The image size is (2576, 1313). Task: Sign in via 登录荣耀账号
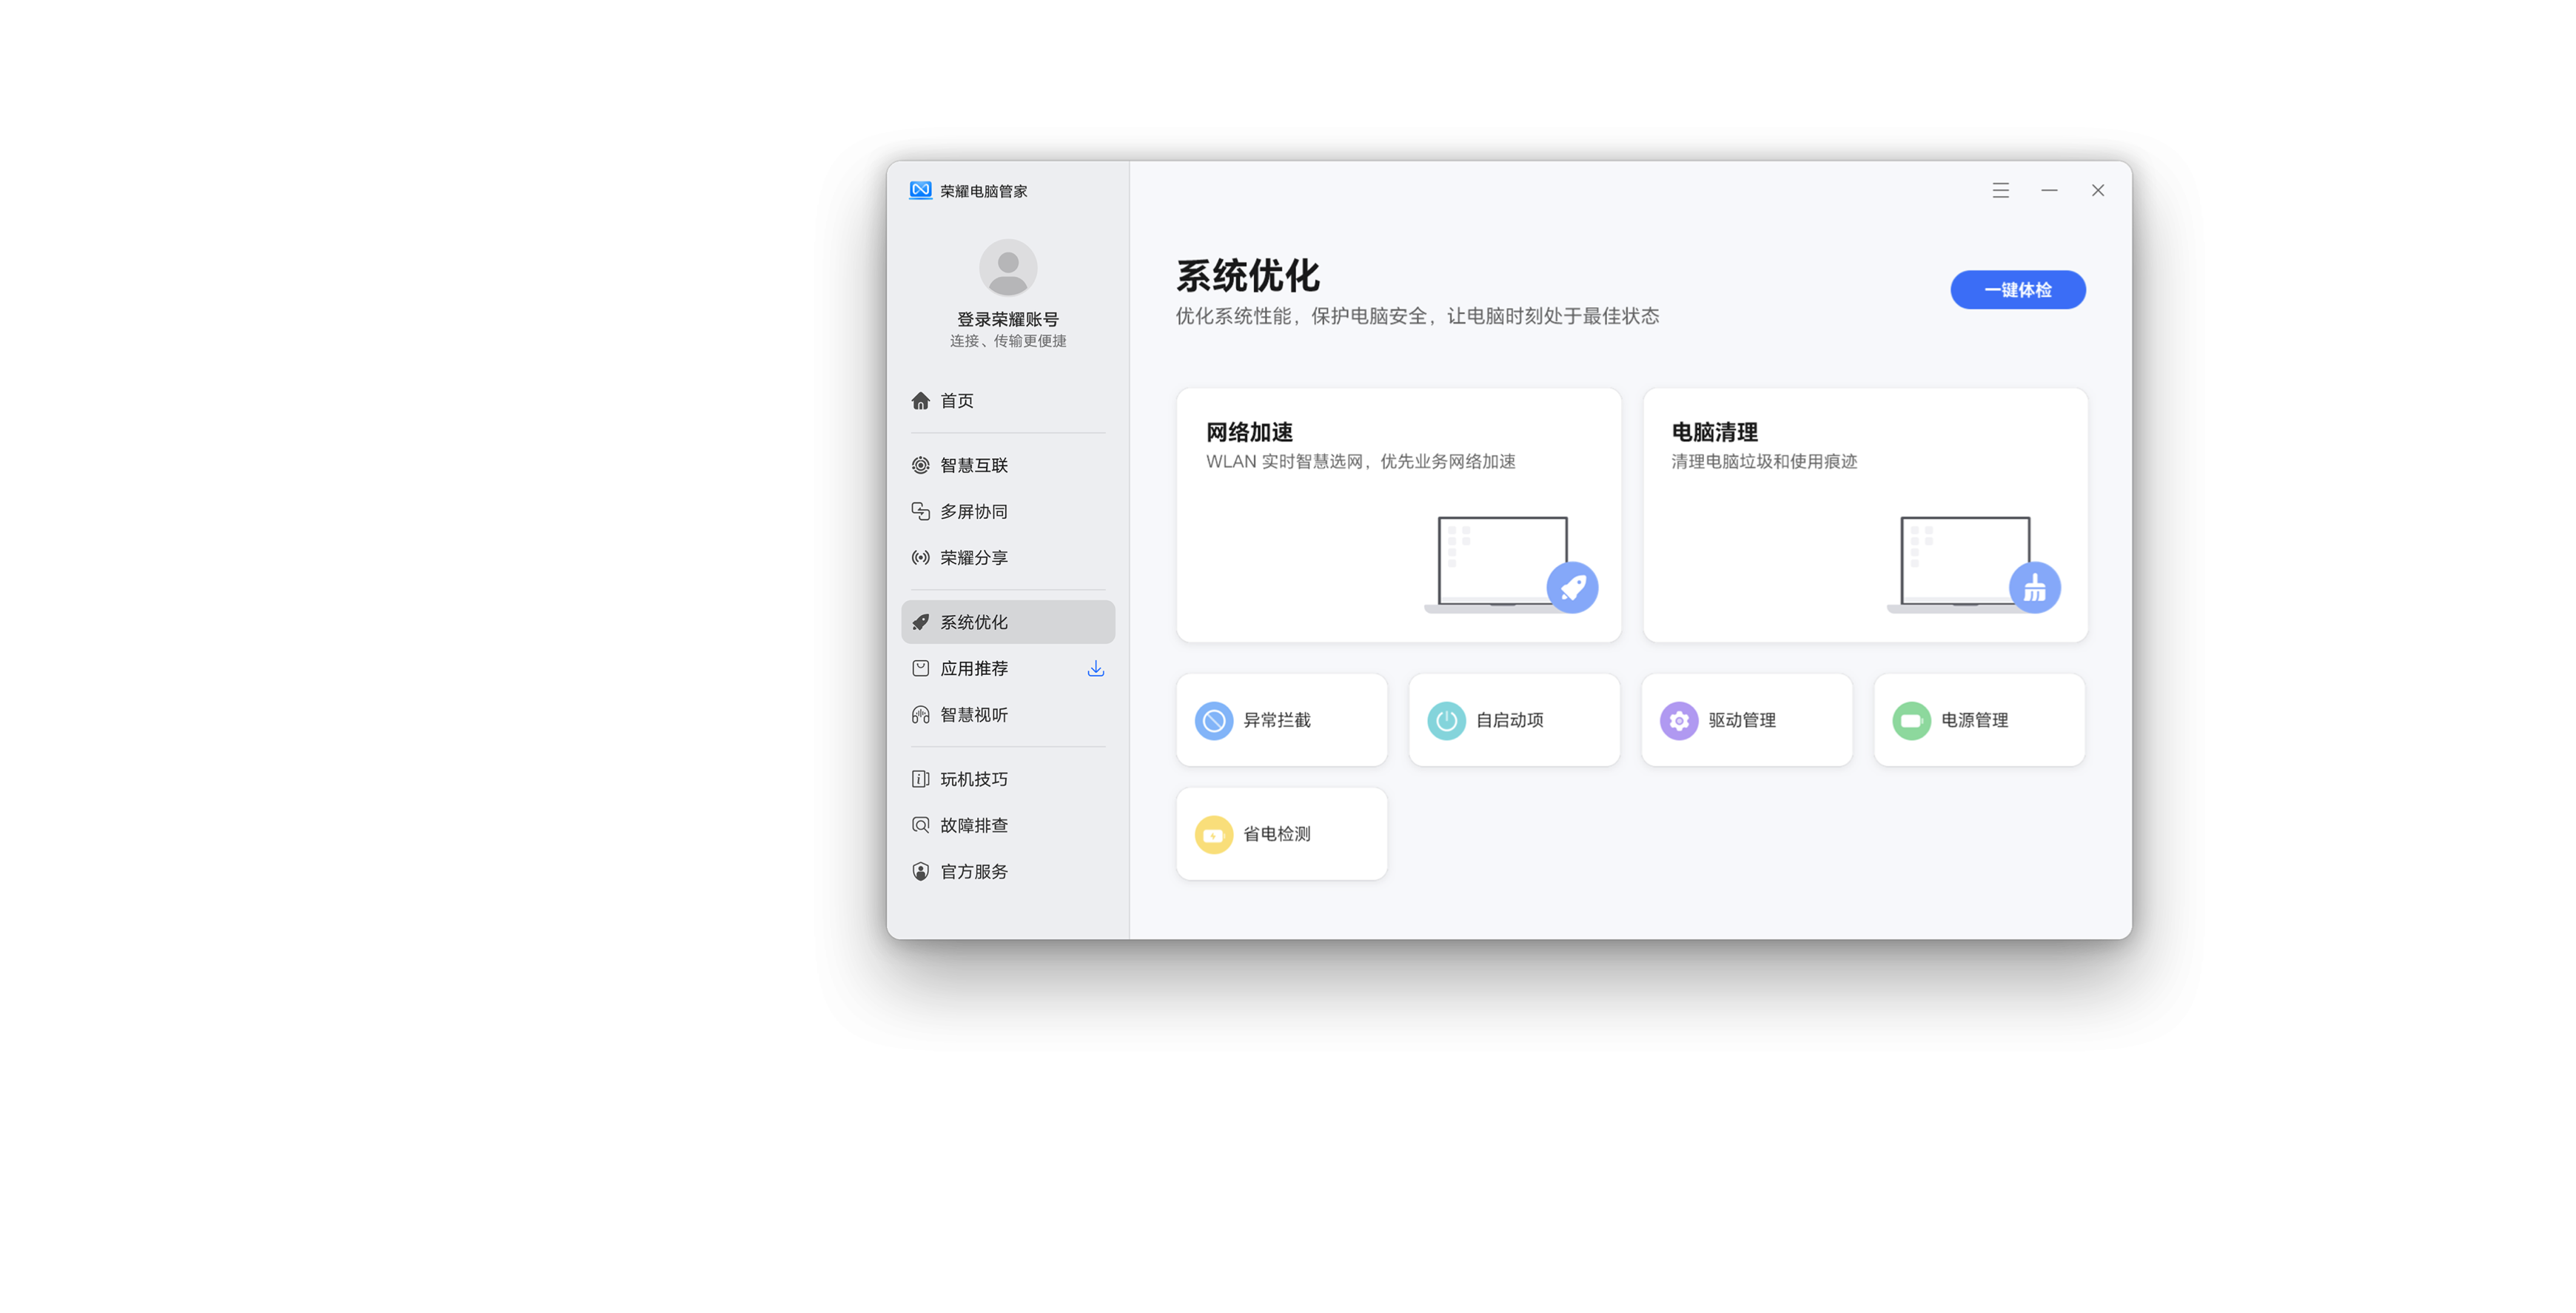pos(1006,318)
